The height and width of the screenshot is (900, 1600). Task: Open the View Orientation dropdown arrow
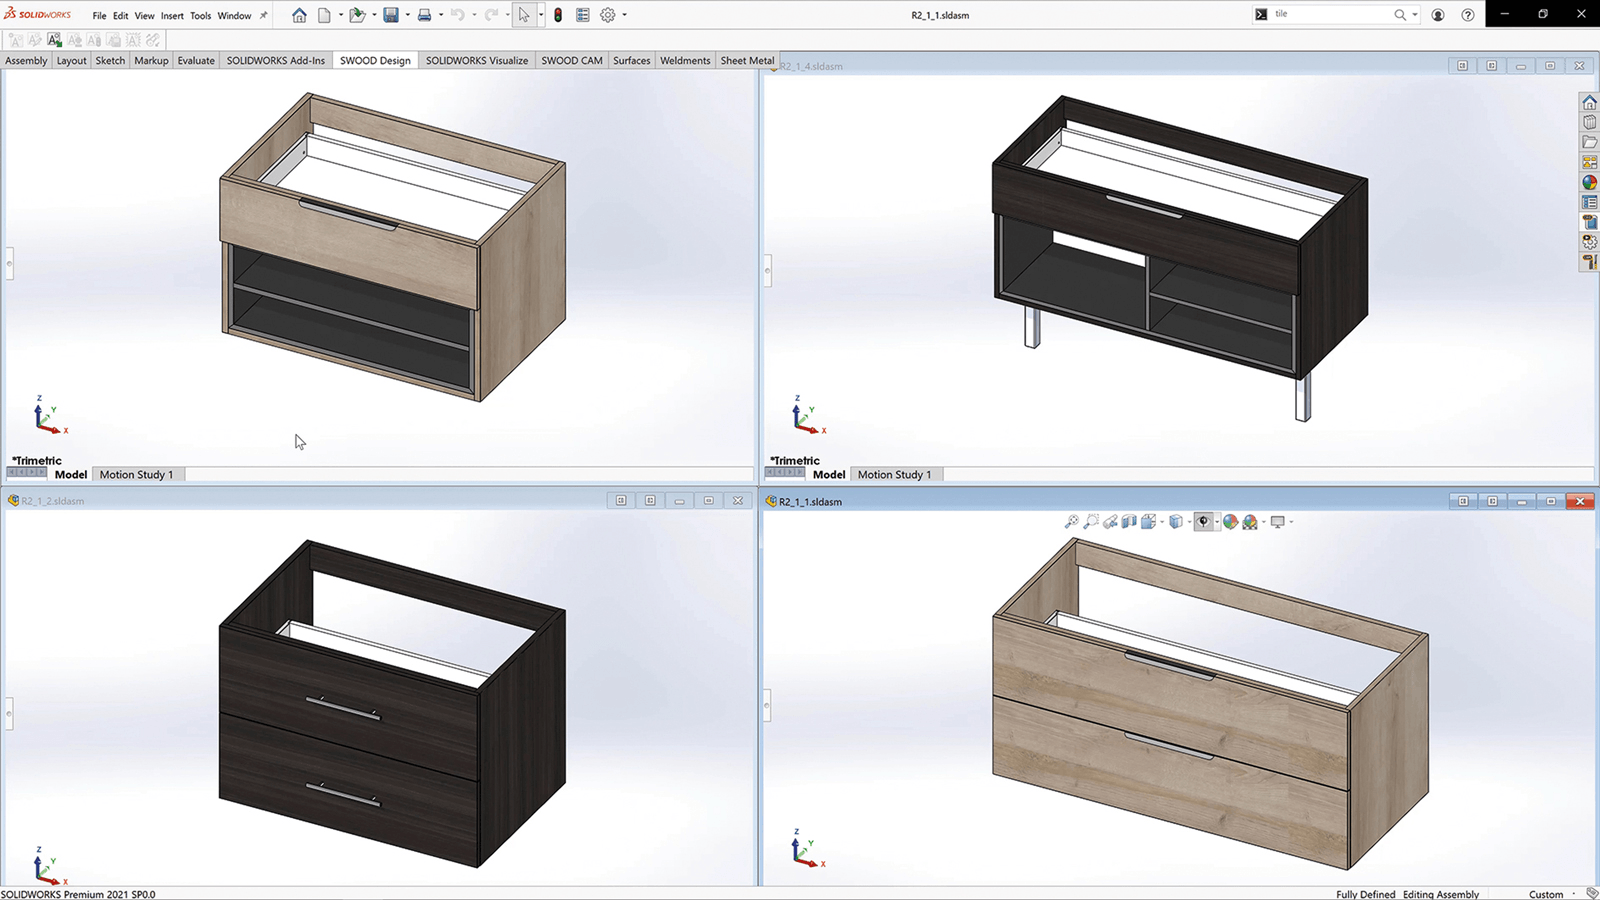(1162, 521)
